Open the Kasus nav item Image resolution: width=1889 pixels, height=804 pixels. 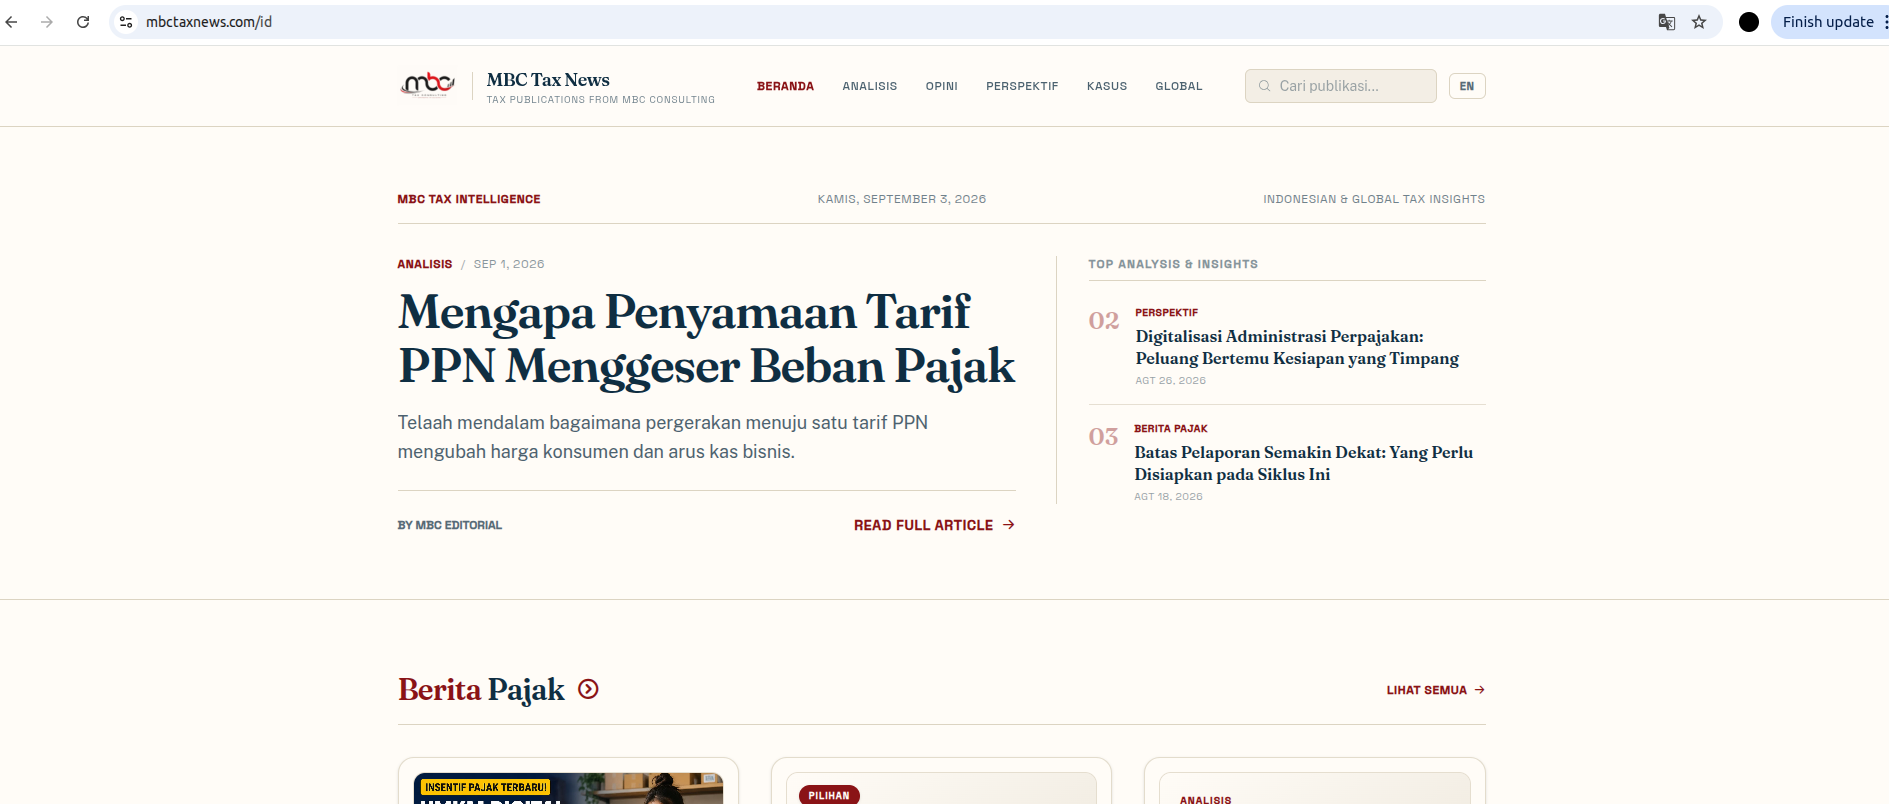pos(1107,86)
